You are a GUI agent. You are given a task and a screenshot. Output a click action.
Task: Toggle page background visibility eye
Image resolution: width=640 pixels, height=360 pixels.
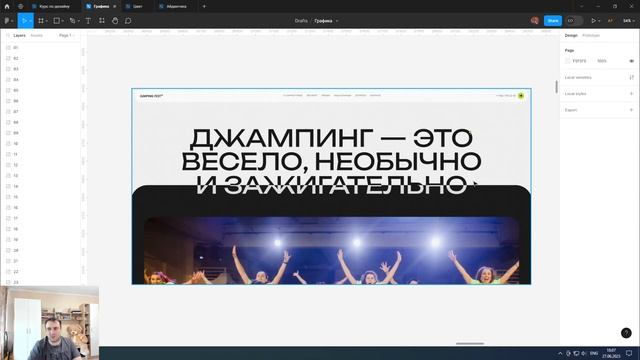click(x=631, y=61)
